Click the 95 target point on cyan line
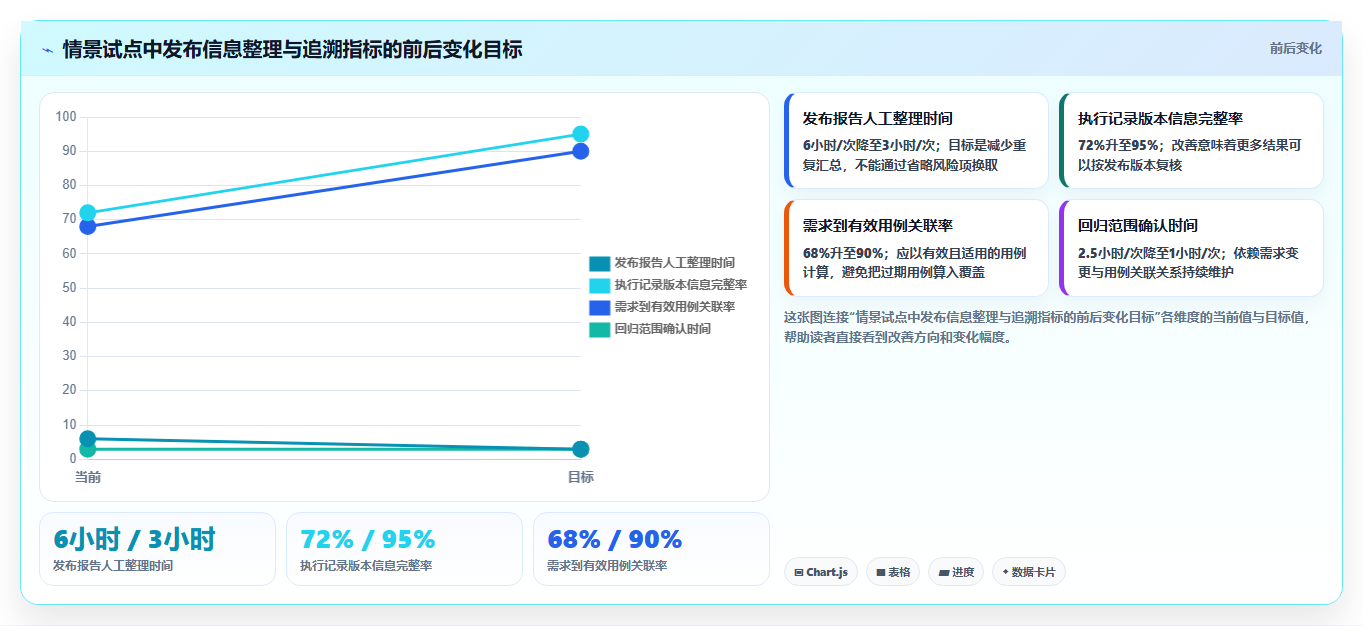 [x=581, y=134]
